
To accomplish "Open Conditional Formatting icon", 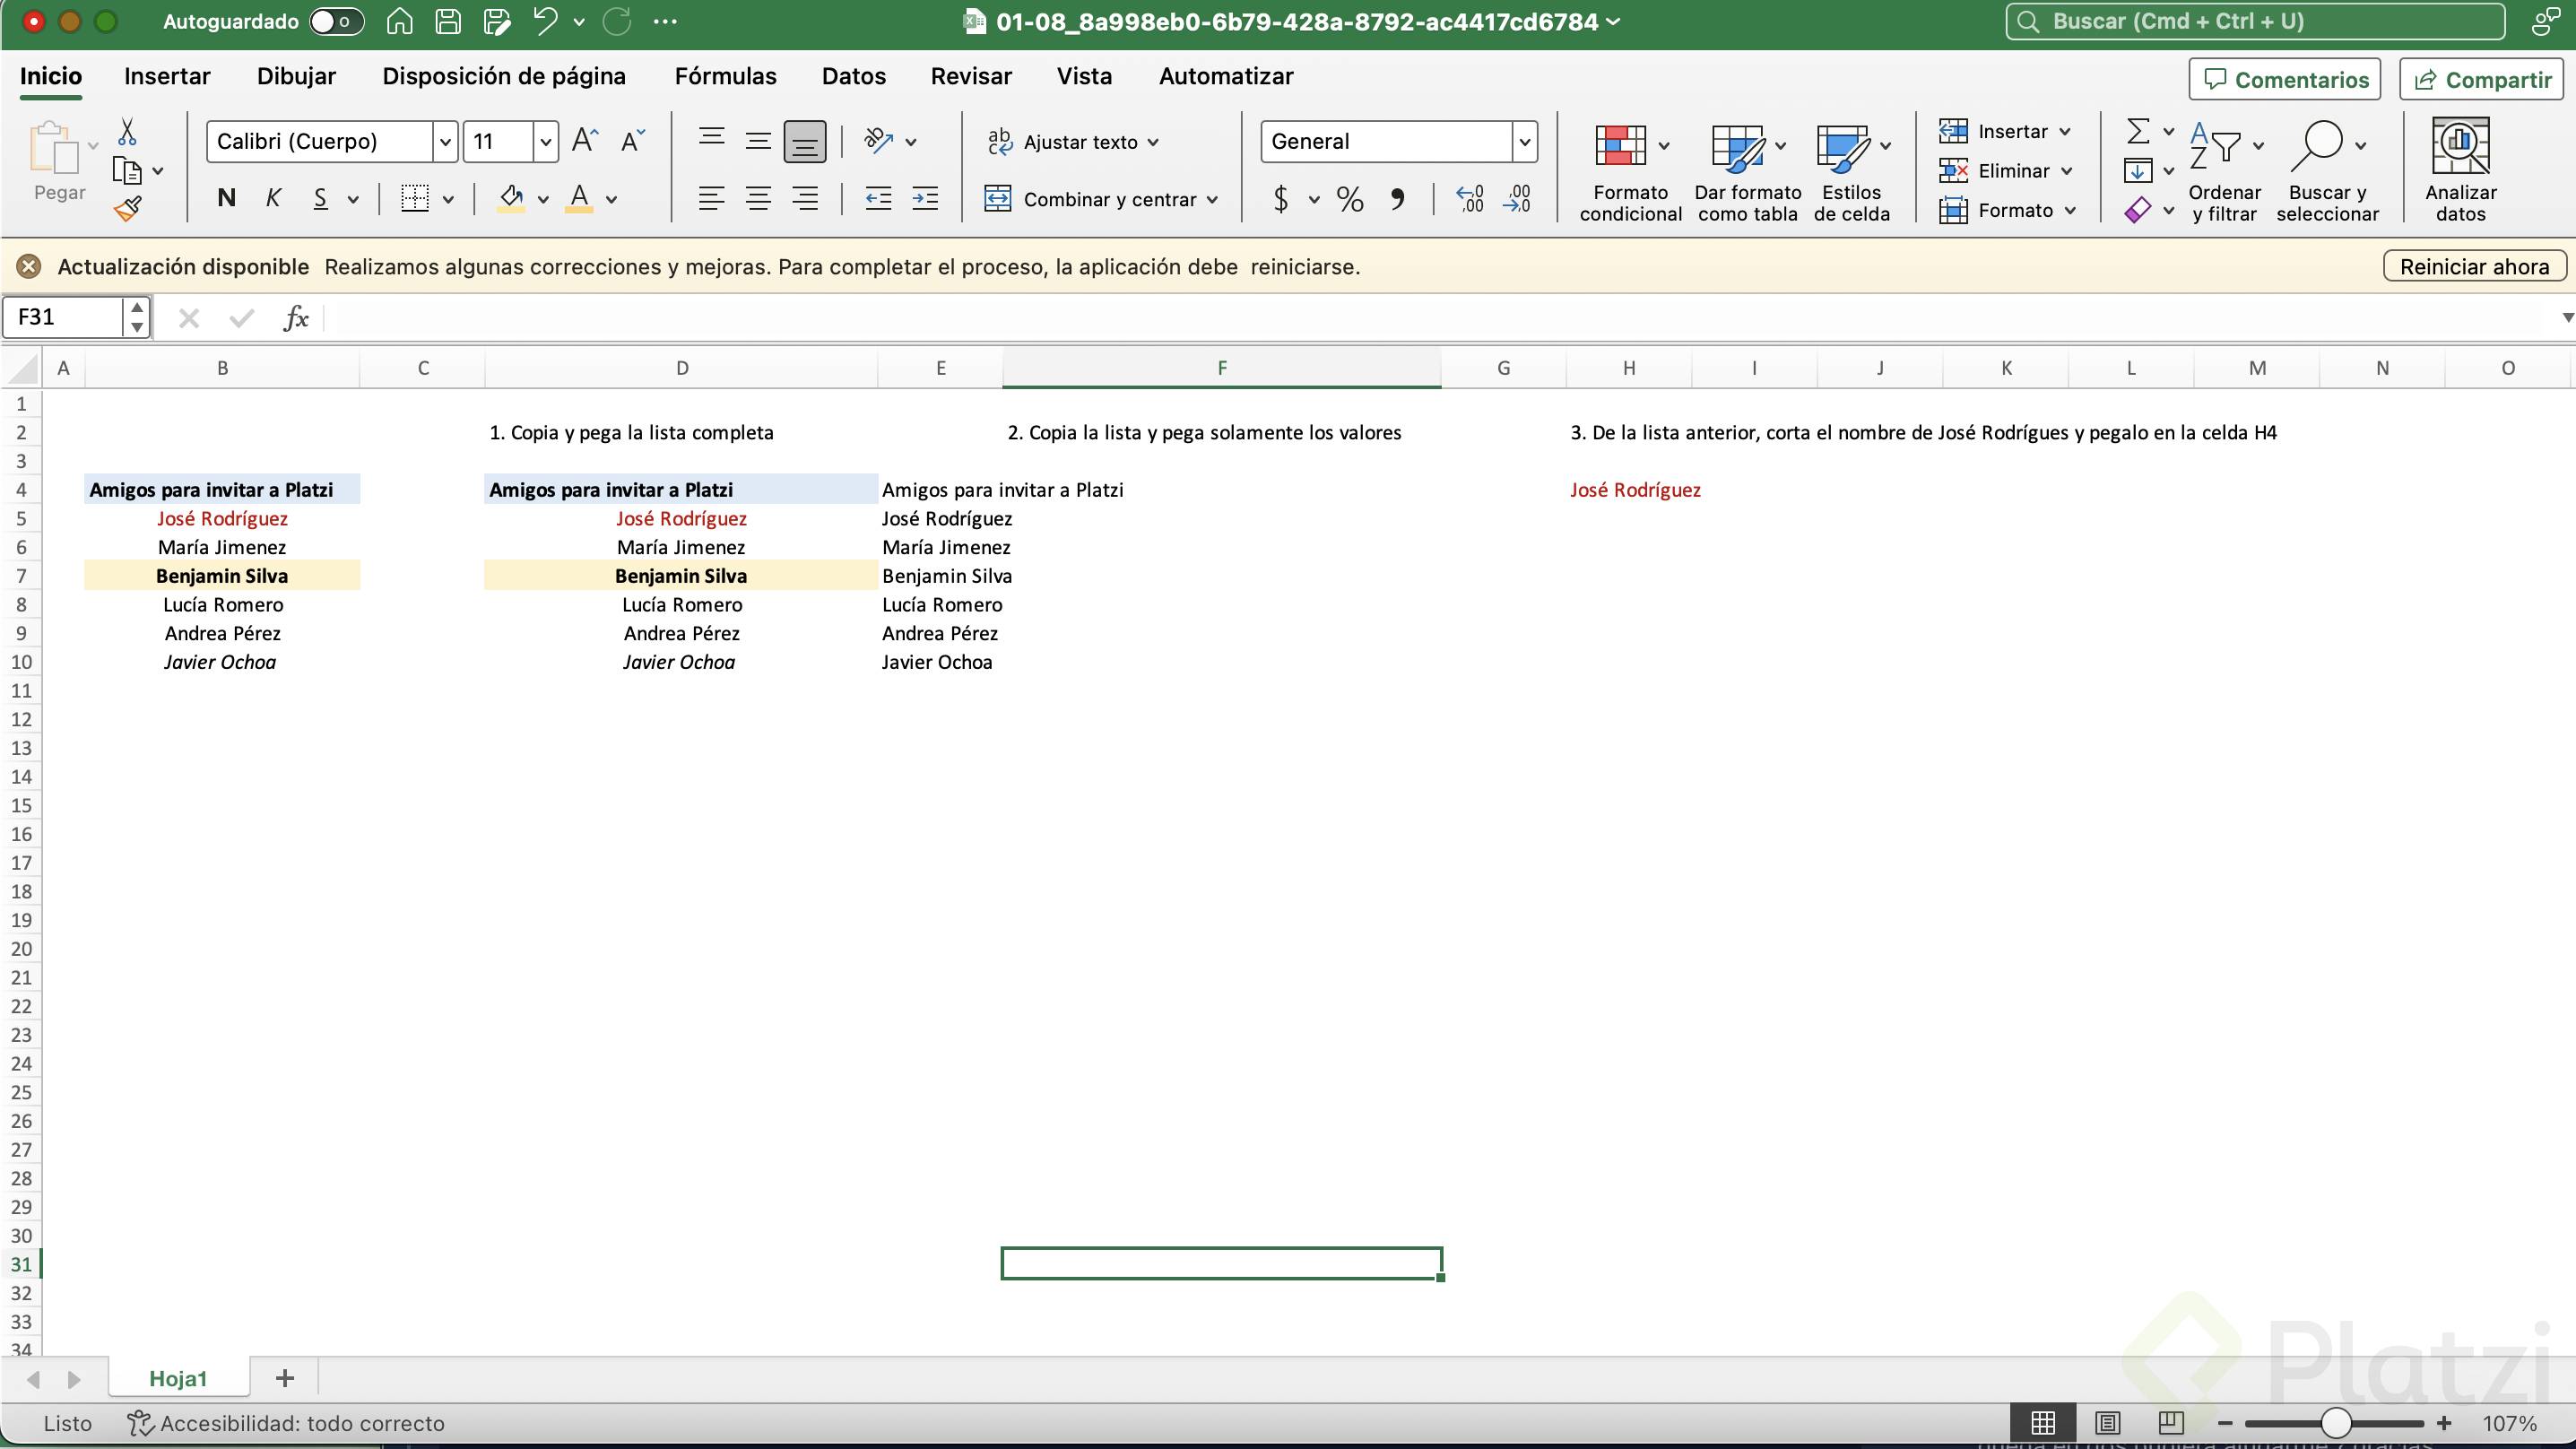I will 1620,147.
